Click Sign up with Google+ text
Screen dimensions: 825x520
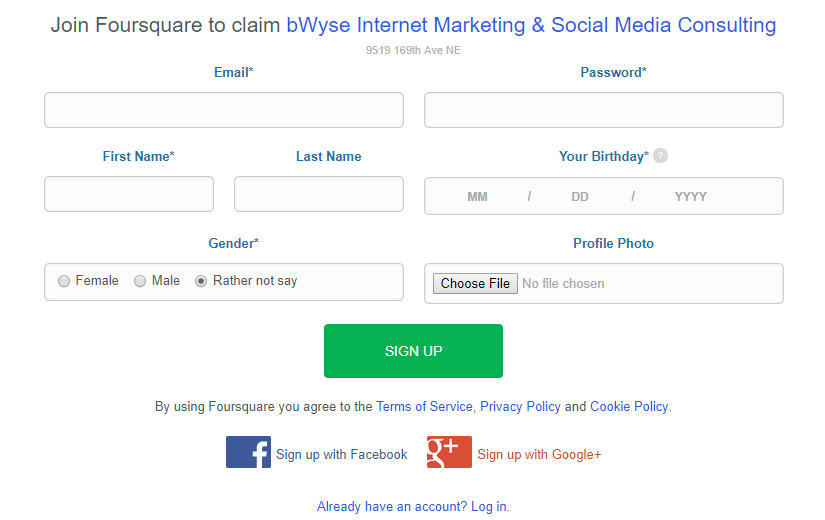pyautogui.click(x=539, y=454)
